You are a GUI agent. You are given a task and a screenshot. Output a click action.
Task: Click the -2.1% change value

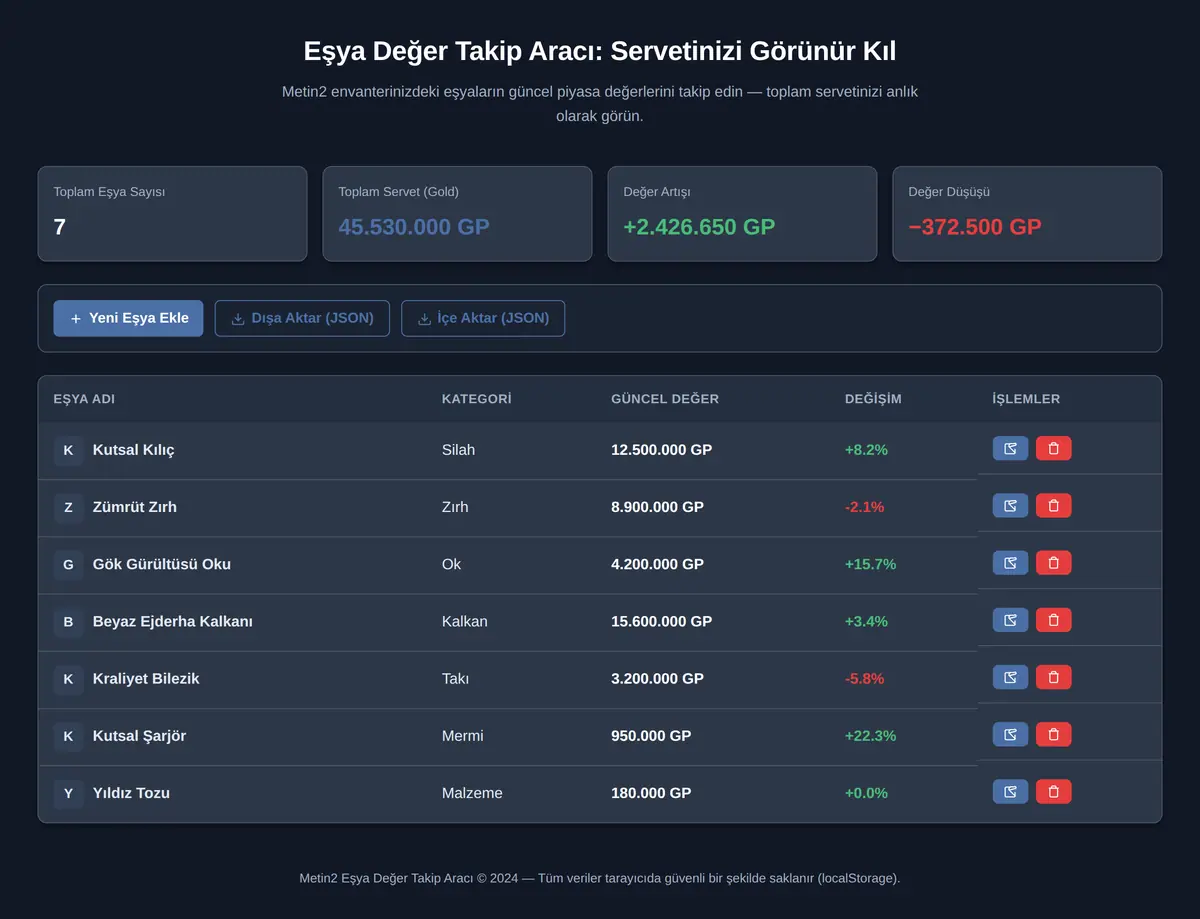pos(864,507)
